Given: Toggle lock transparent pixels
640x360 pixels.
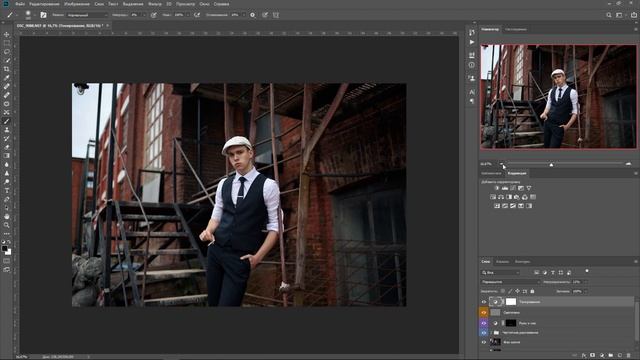Looking at the screenshot, I should click(502, 291).
